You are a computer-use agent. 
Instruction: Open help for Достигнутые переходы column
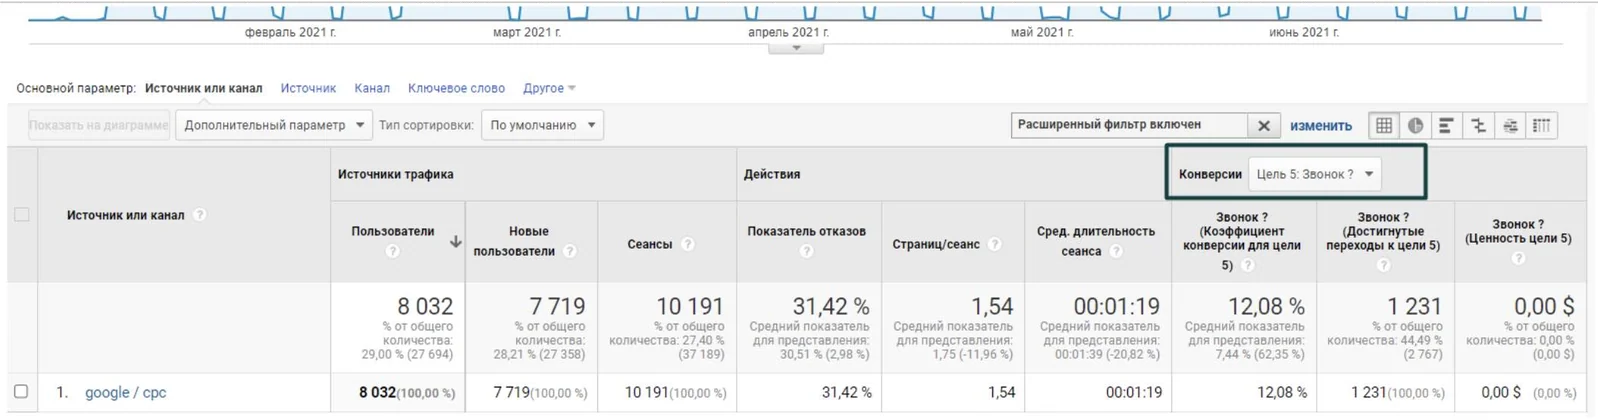(x=1383, y=265)
